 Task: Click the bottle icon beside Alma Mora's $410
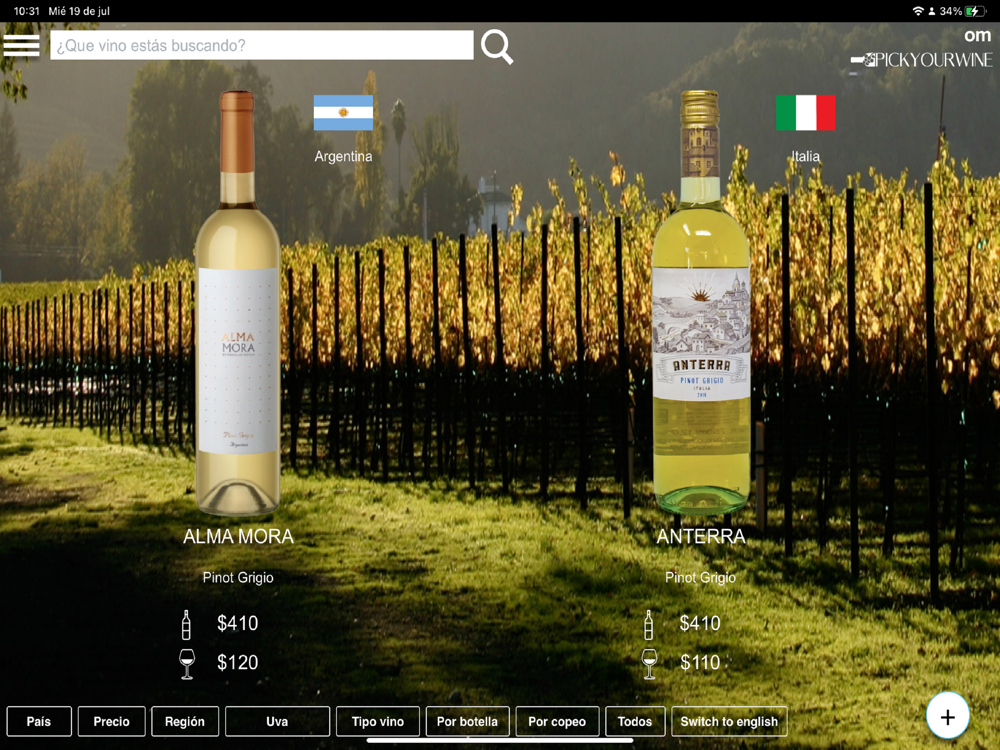(x=186, y=625)
